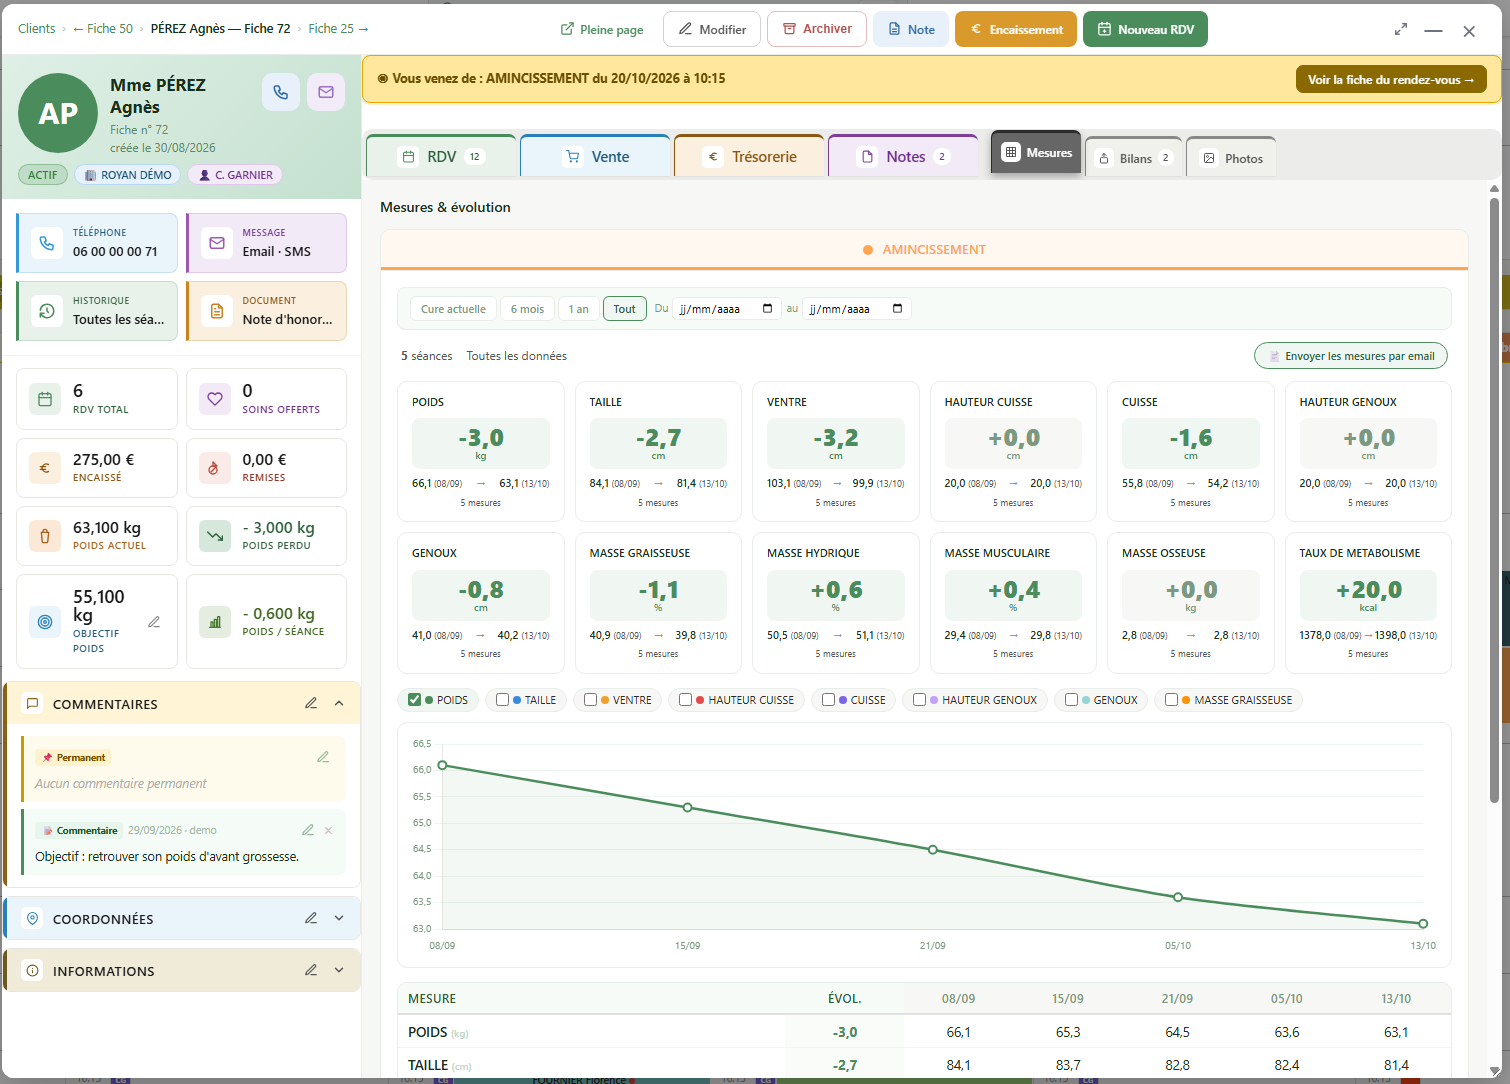Open the Bilans tab
The height and width of the screenshot is (1084, 1510).
[x=1134, y=158]
